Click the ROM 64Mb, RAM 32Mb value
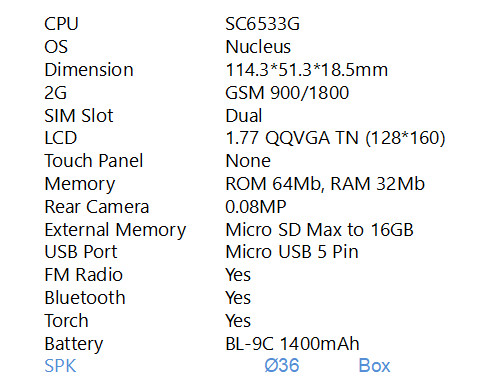Viewport: 480px width, 391px height. coord(325,184)
